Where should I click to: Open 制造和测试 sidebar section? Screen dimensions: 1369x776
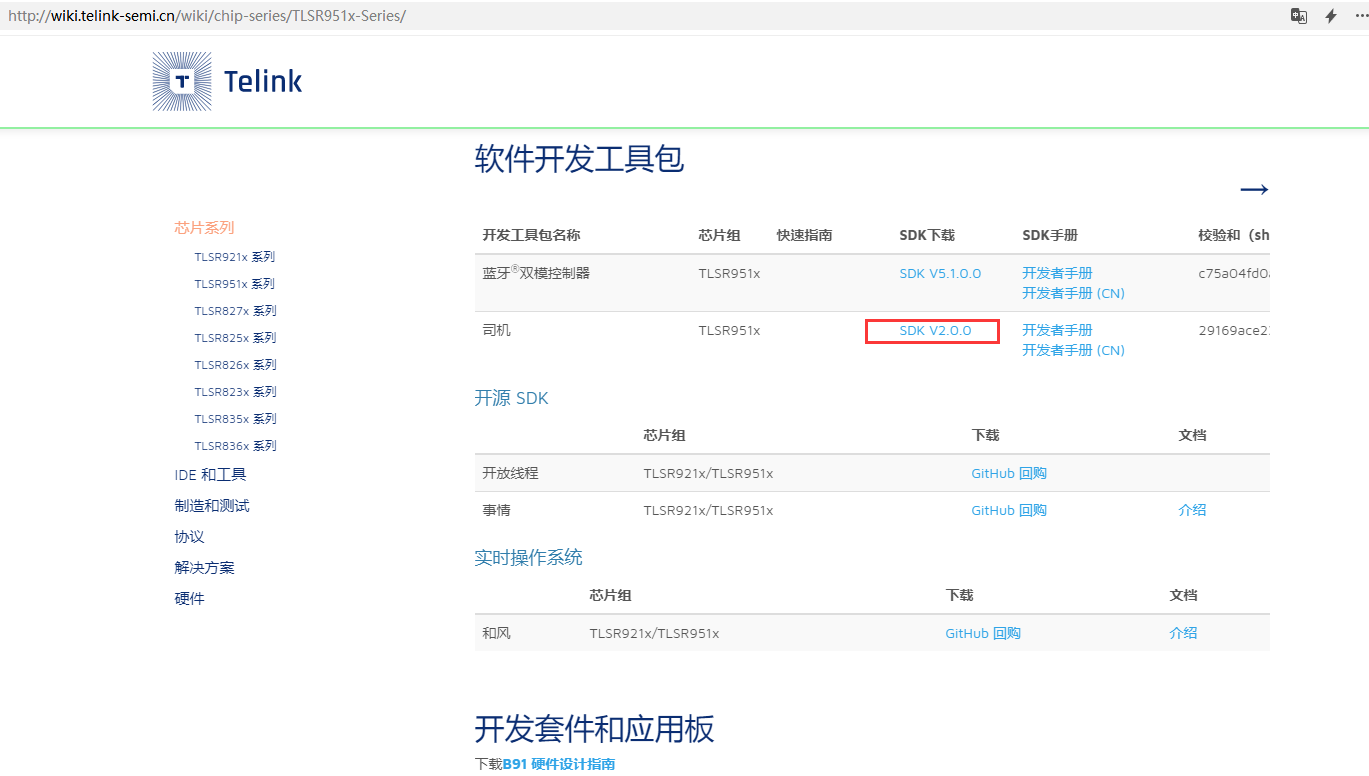click(212, 506)
